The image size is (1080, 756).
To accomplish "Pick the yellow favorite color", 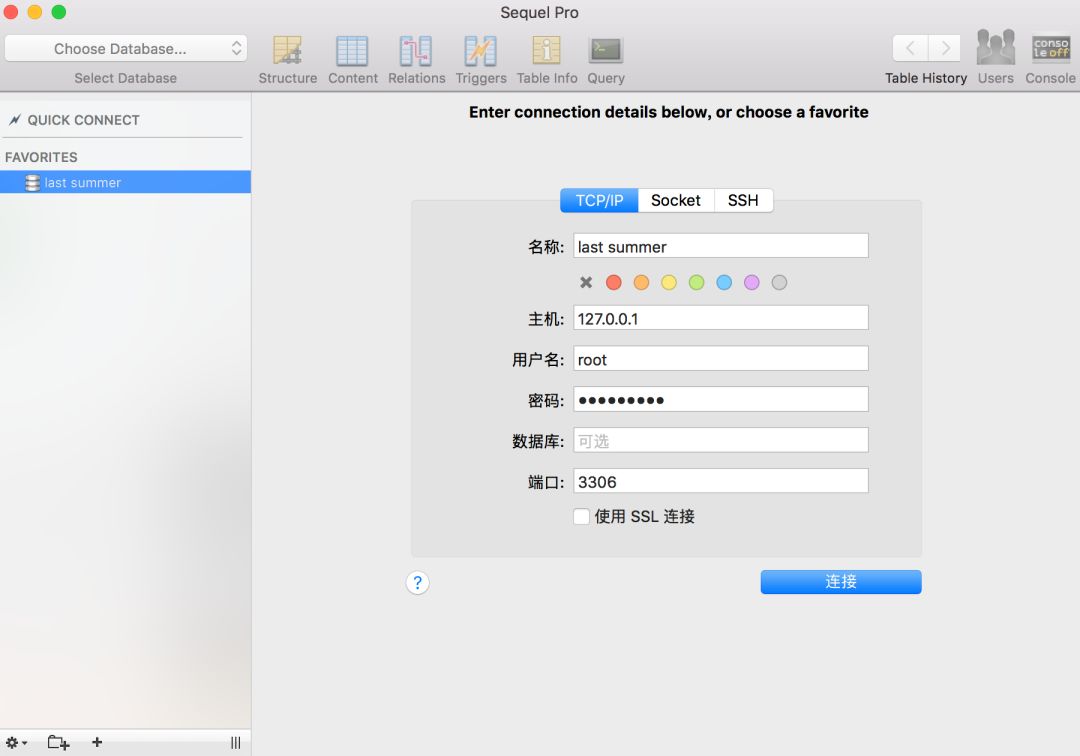I will pos(669,282).
